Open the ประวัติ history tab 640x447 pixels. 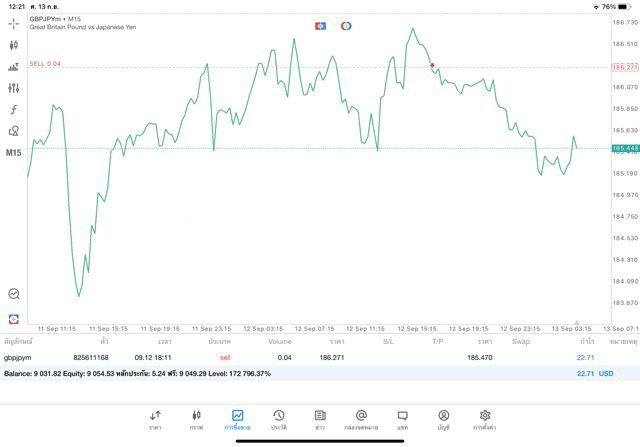pyautogui.click(x=278, y=419)
